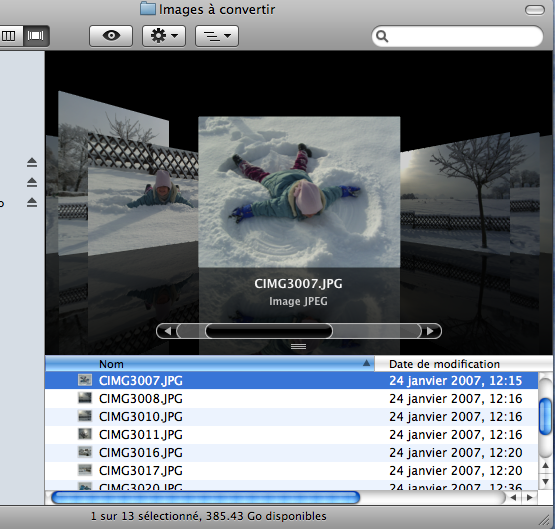
Task: Click the window resize corner grip
Action: pos(544,519)
